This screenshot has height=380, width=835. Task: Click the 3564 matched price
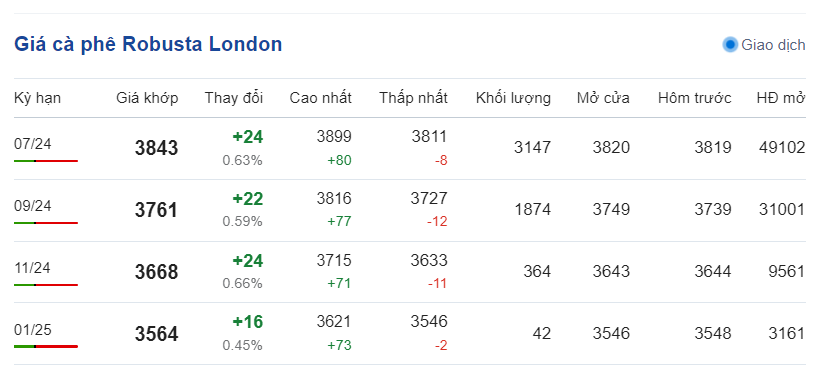pyautogui.click(x=156, y=334)
